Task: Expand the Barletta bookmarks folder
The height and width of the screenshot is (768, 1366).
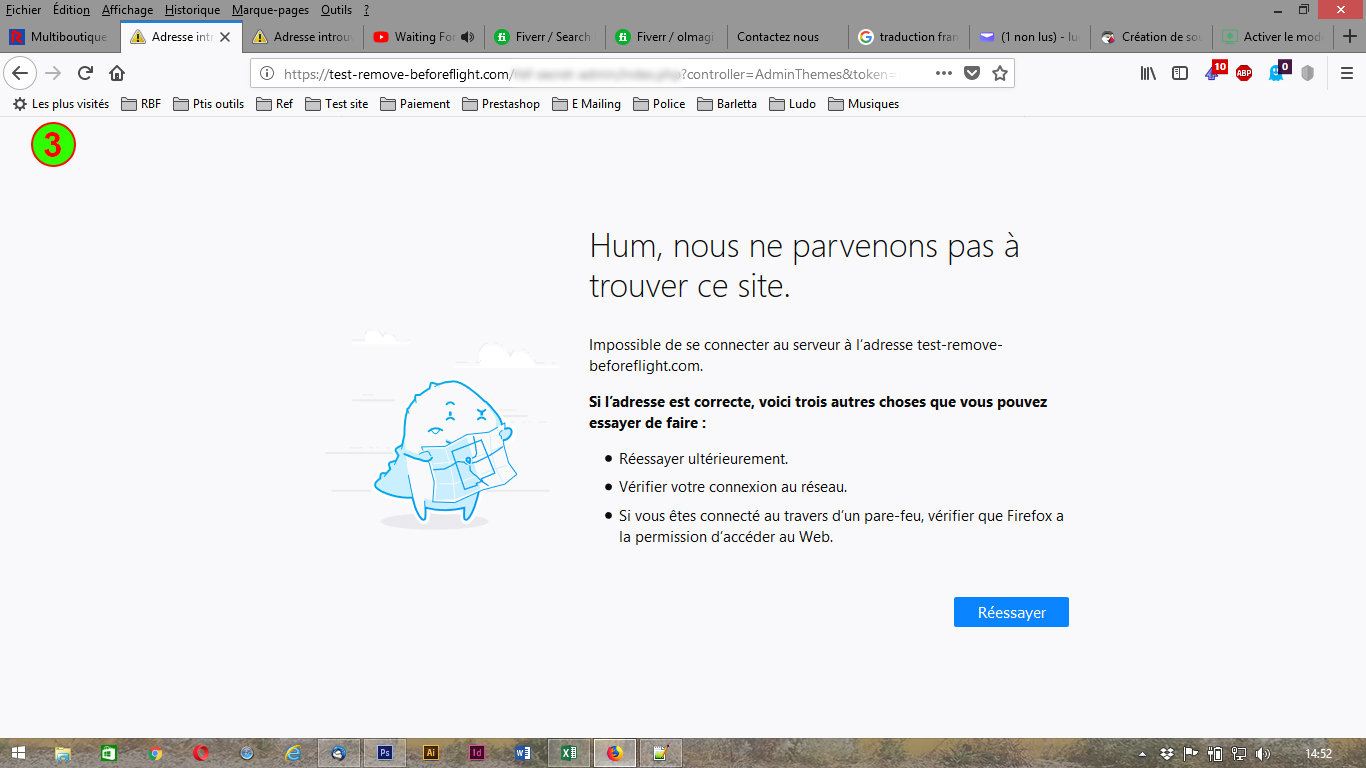Action: tap(727, 104)
